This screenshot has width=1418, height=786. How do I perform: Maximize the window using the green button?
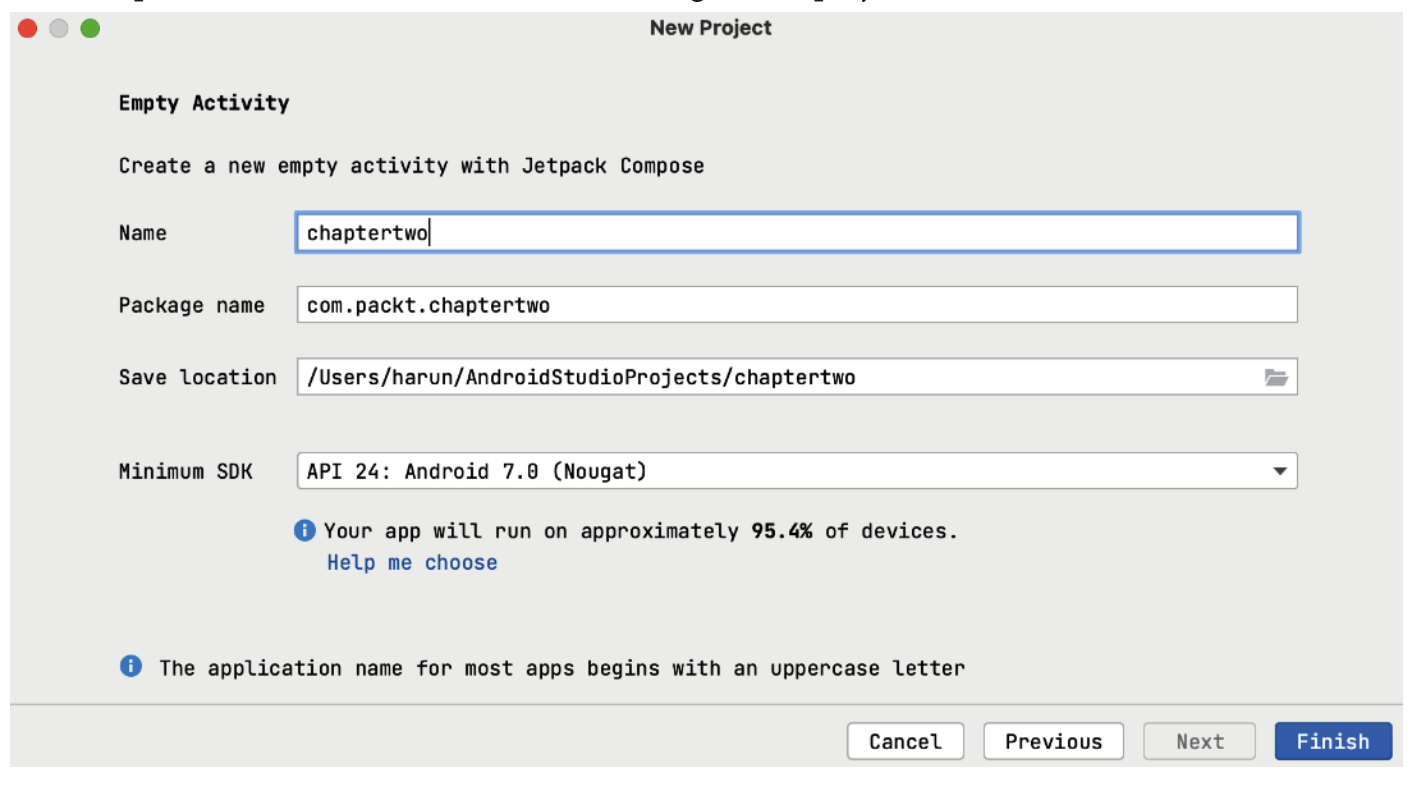[x=90, y=28]
